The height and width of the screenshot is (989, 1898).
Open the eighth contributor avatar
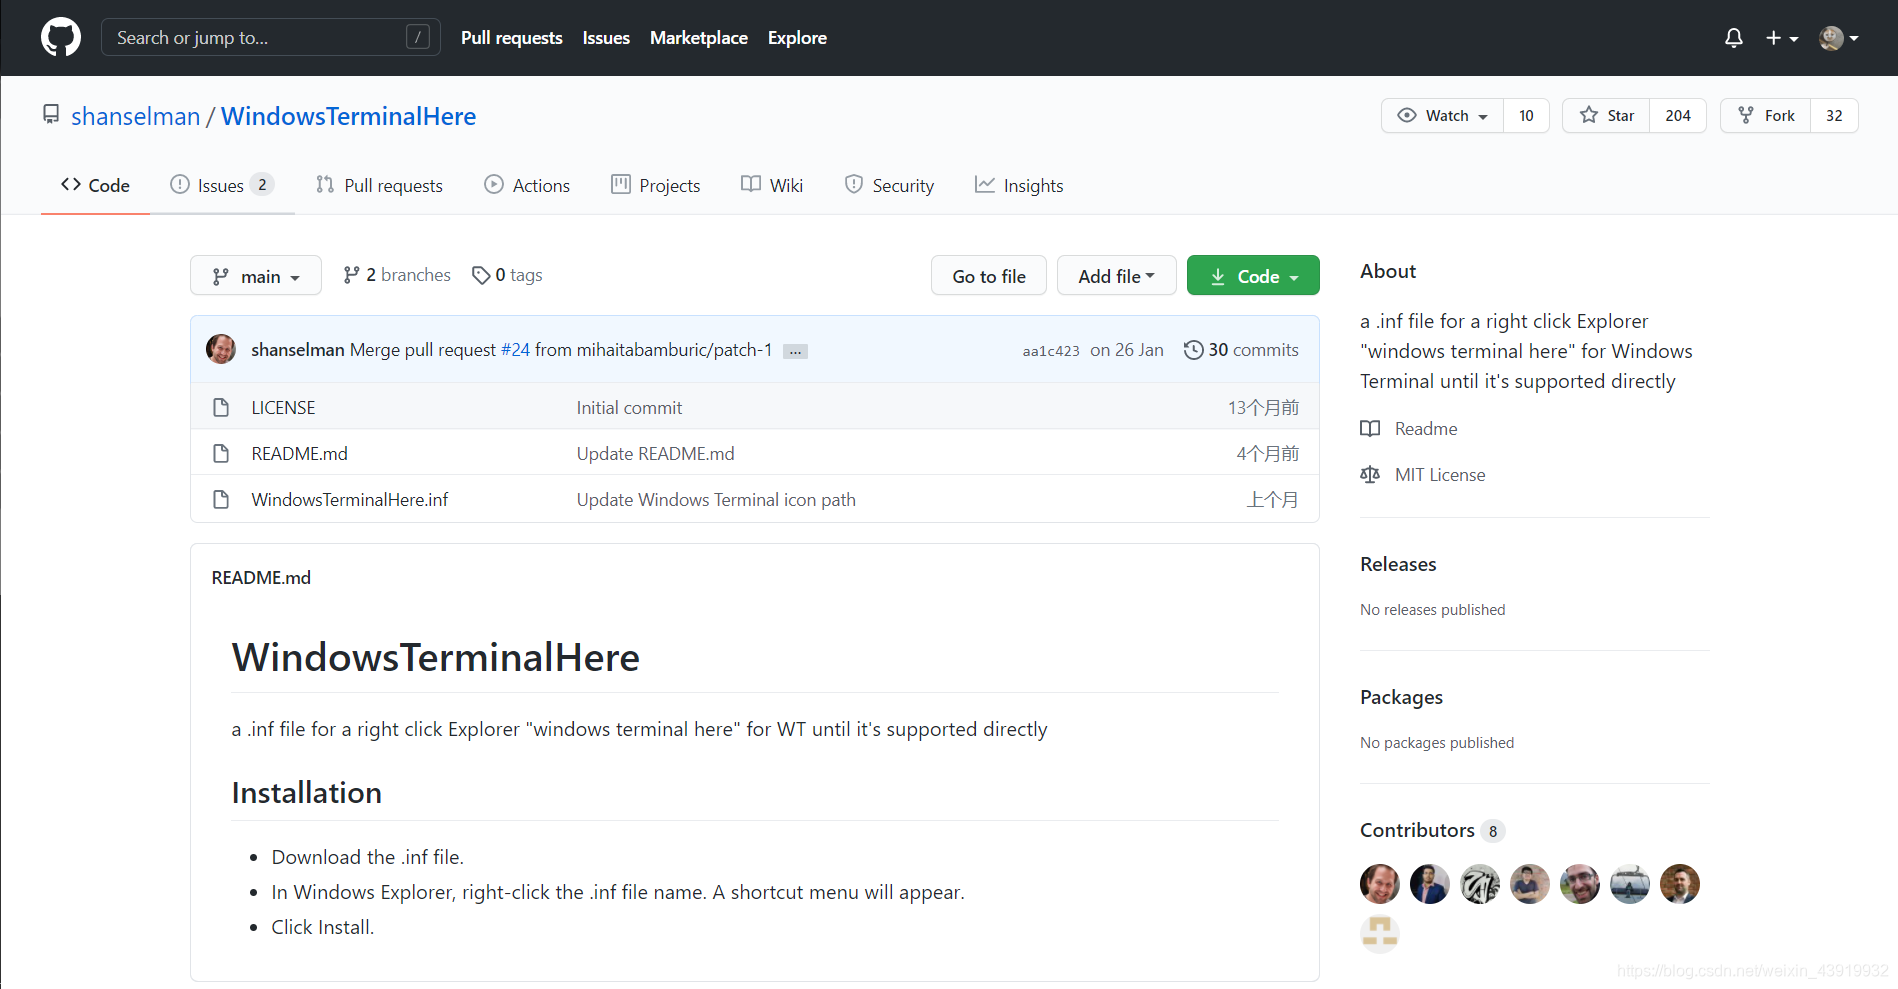[x=1380, y=934]
